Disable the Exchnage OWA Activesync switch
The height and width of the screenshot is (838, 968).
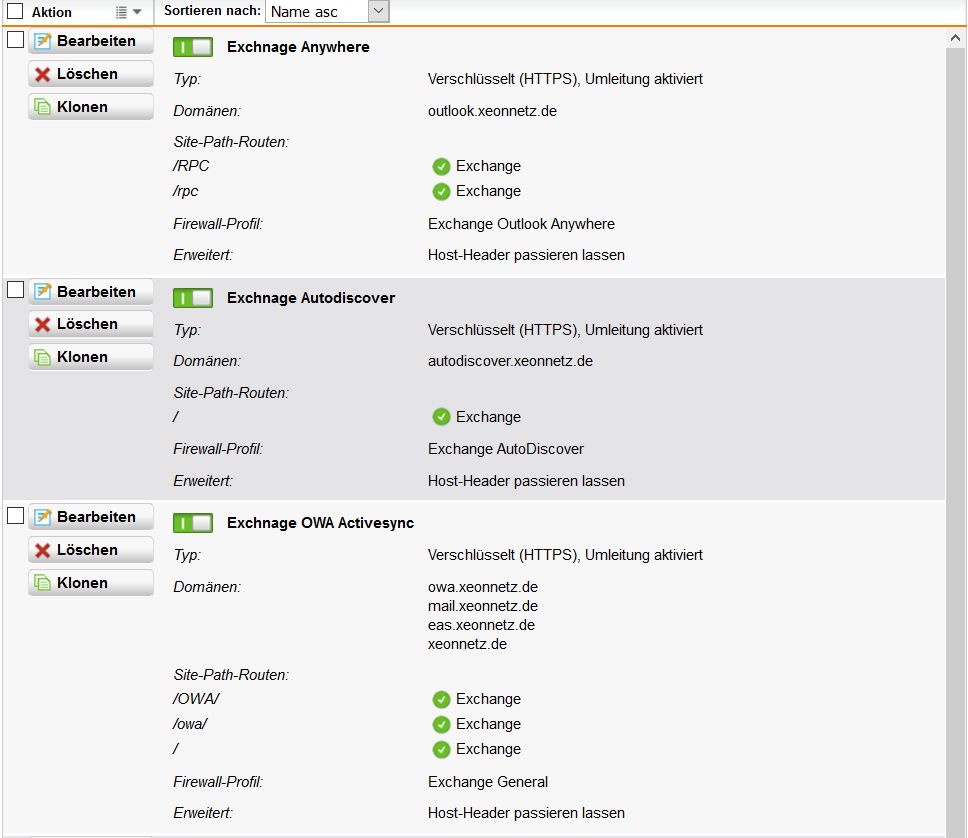(193, 523)
